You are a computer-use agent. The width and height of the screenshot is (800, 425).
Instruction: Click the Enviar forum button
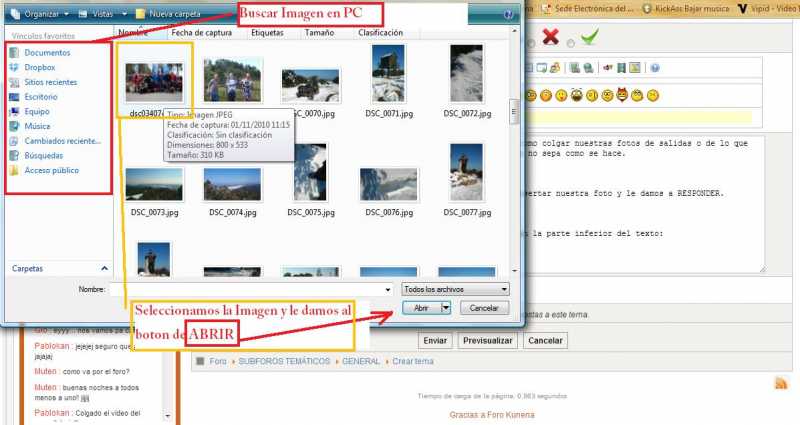[x=435, y=340]
